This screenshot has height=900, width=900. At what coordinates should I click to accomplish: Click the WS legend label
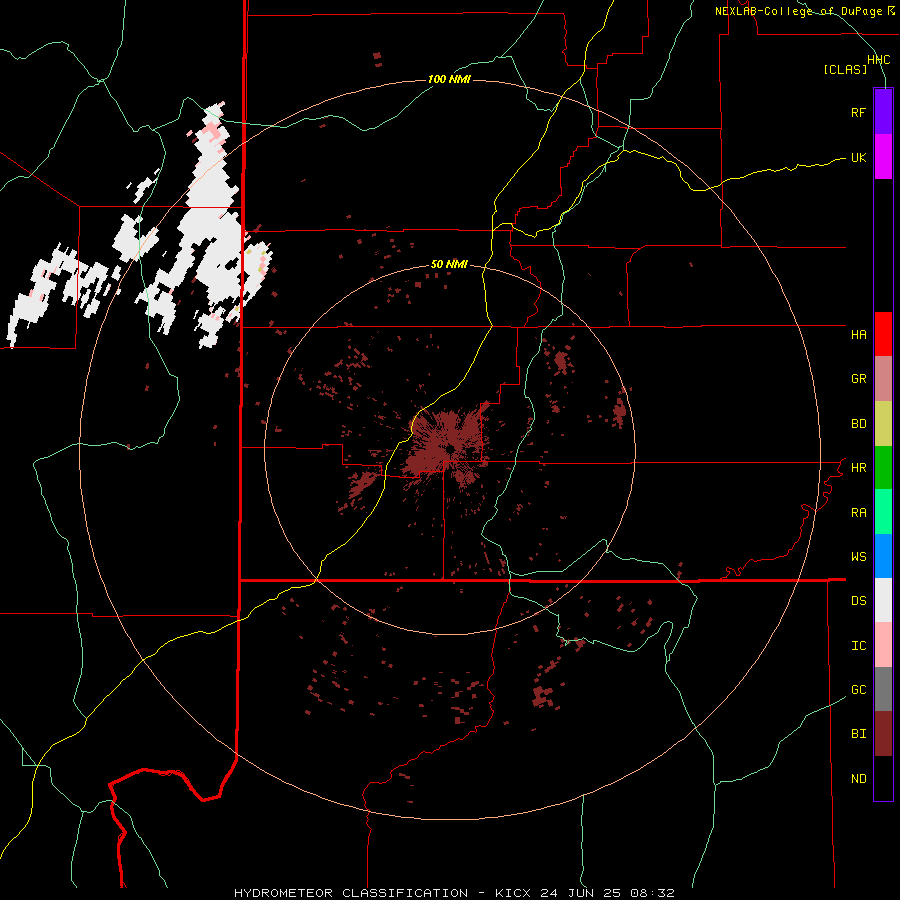(x=858, y=557)
